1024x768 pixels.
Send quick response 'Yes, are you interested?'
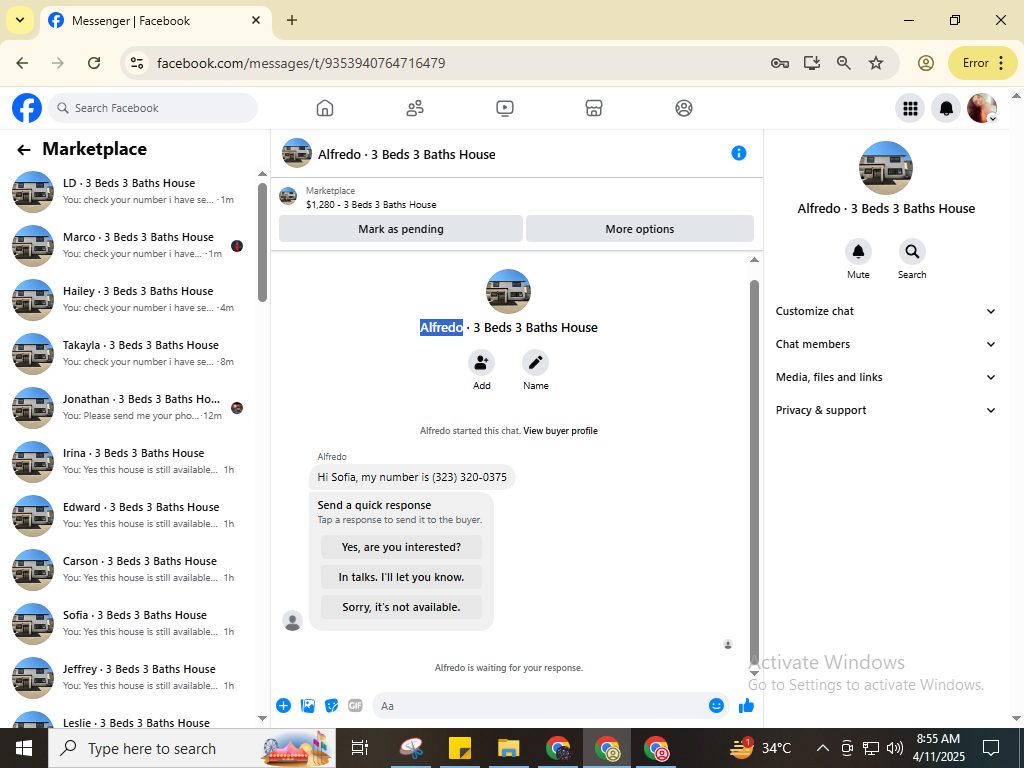[401, 547]
